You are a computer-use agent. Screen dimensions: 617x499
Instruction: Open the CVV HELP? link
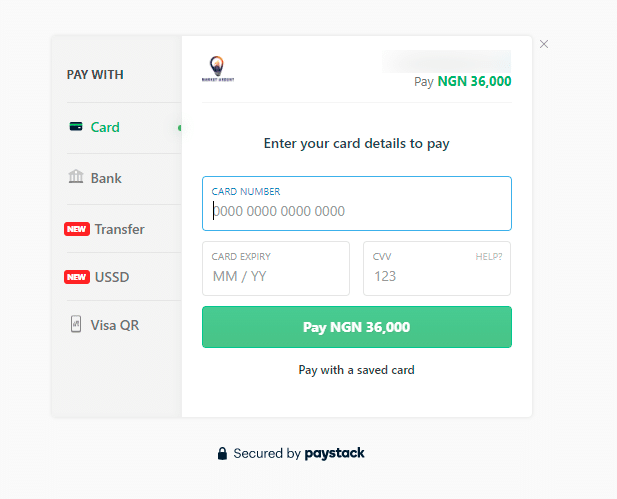point(489,257)
